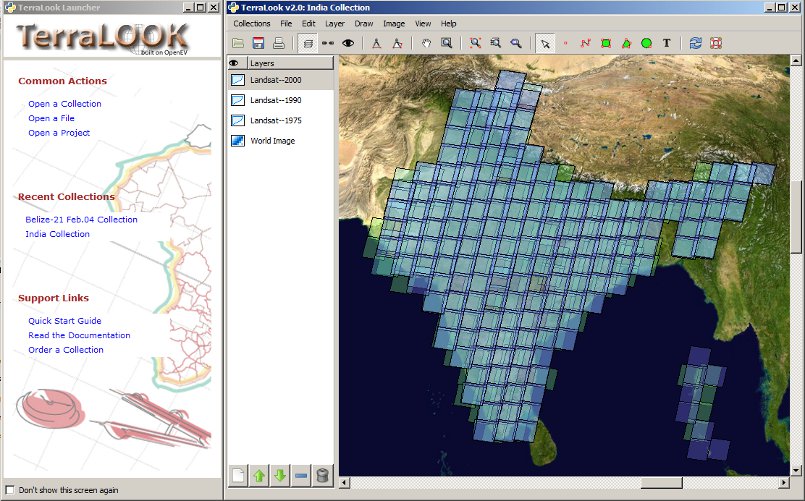805x501 pixels.
Task: Click the printer icon in the toolbar
Action: pos(279,43)
